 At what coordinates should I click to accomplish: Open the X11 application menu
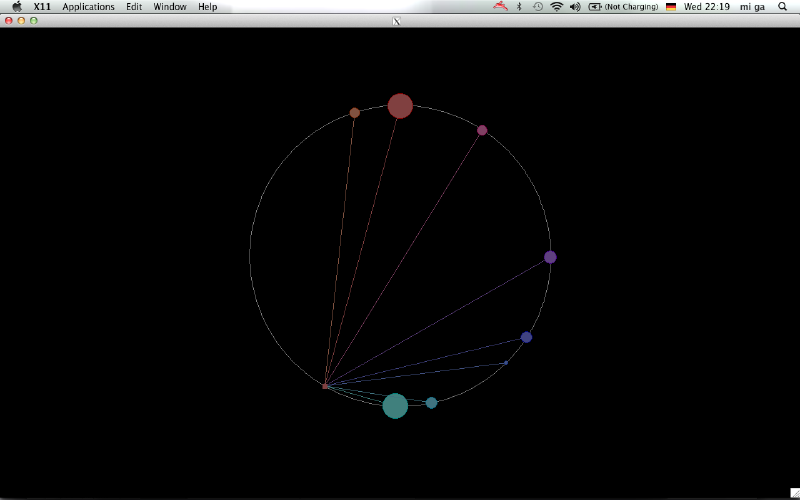(42, 7)
